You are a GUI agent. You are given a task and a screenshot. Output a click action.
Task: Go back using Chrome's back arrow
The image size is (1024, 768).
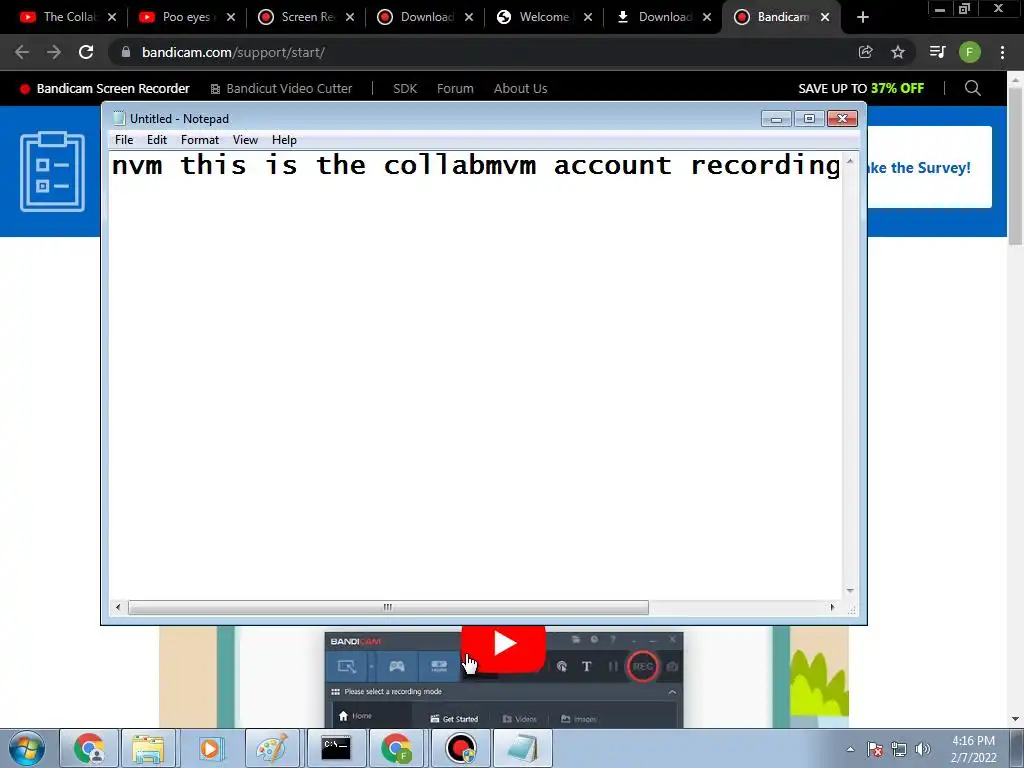click(x=22, y=52)
